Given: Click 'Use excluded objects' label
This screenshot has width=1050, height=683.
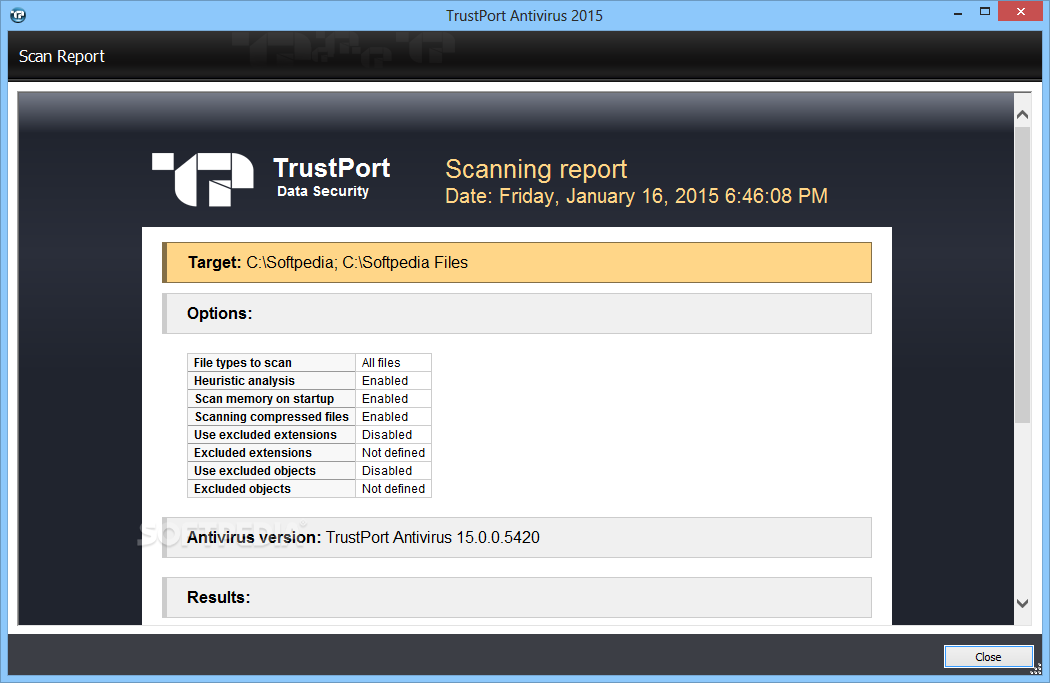Looking at the screenshot, I should click(271, 471).
